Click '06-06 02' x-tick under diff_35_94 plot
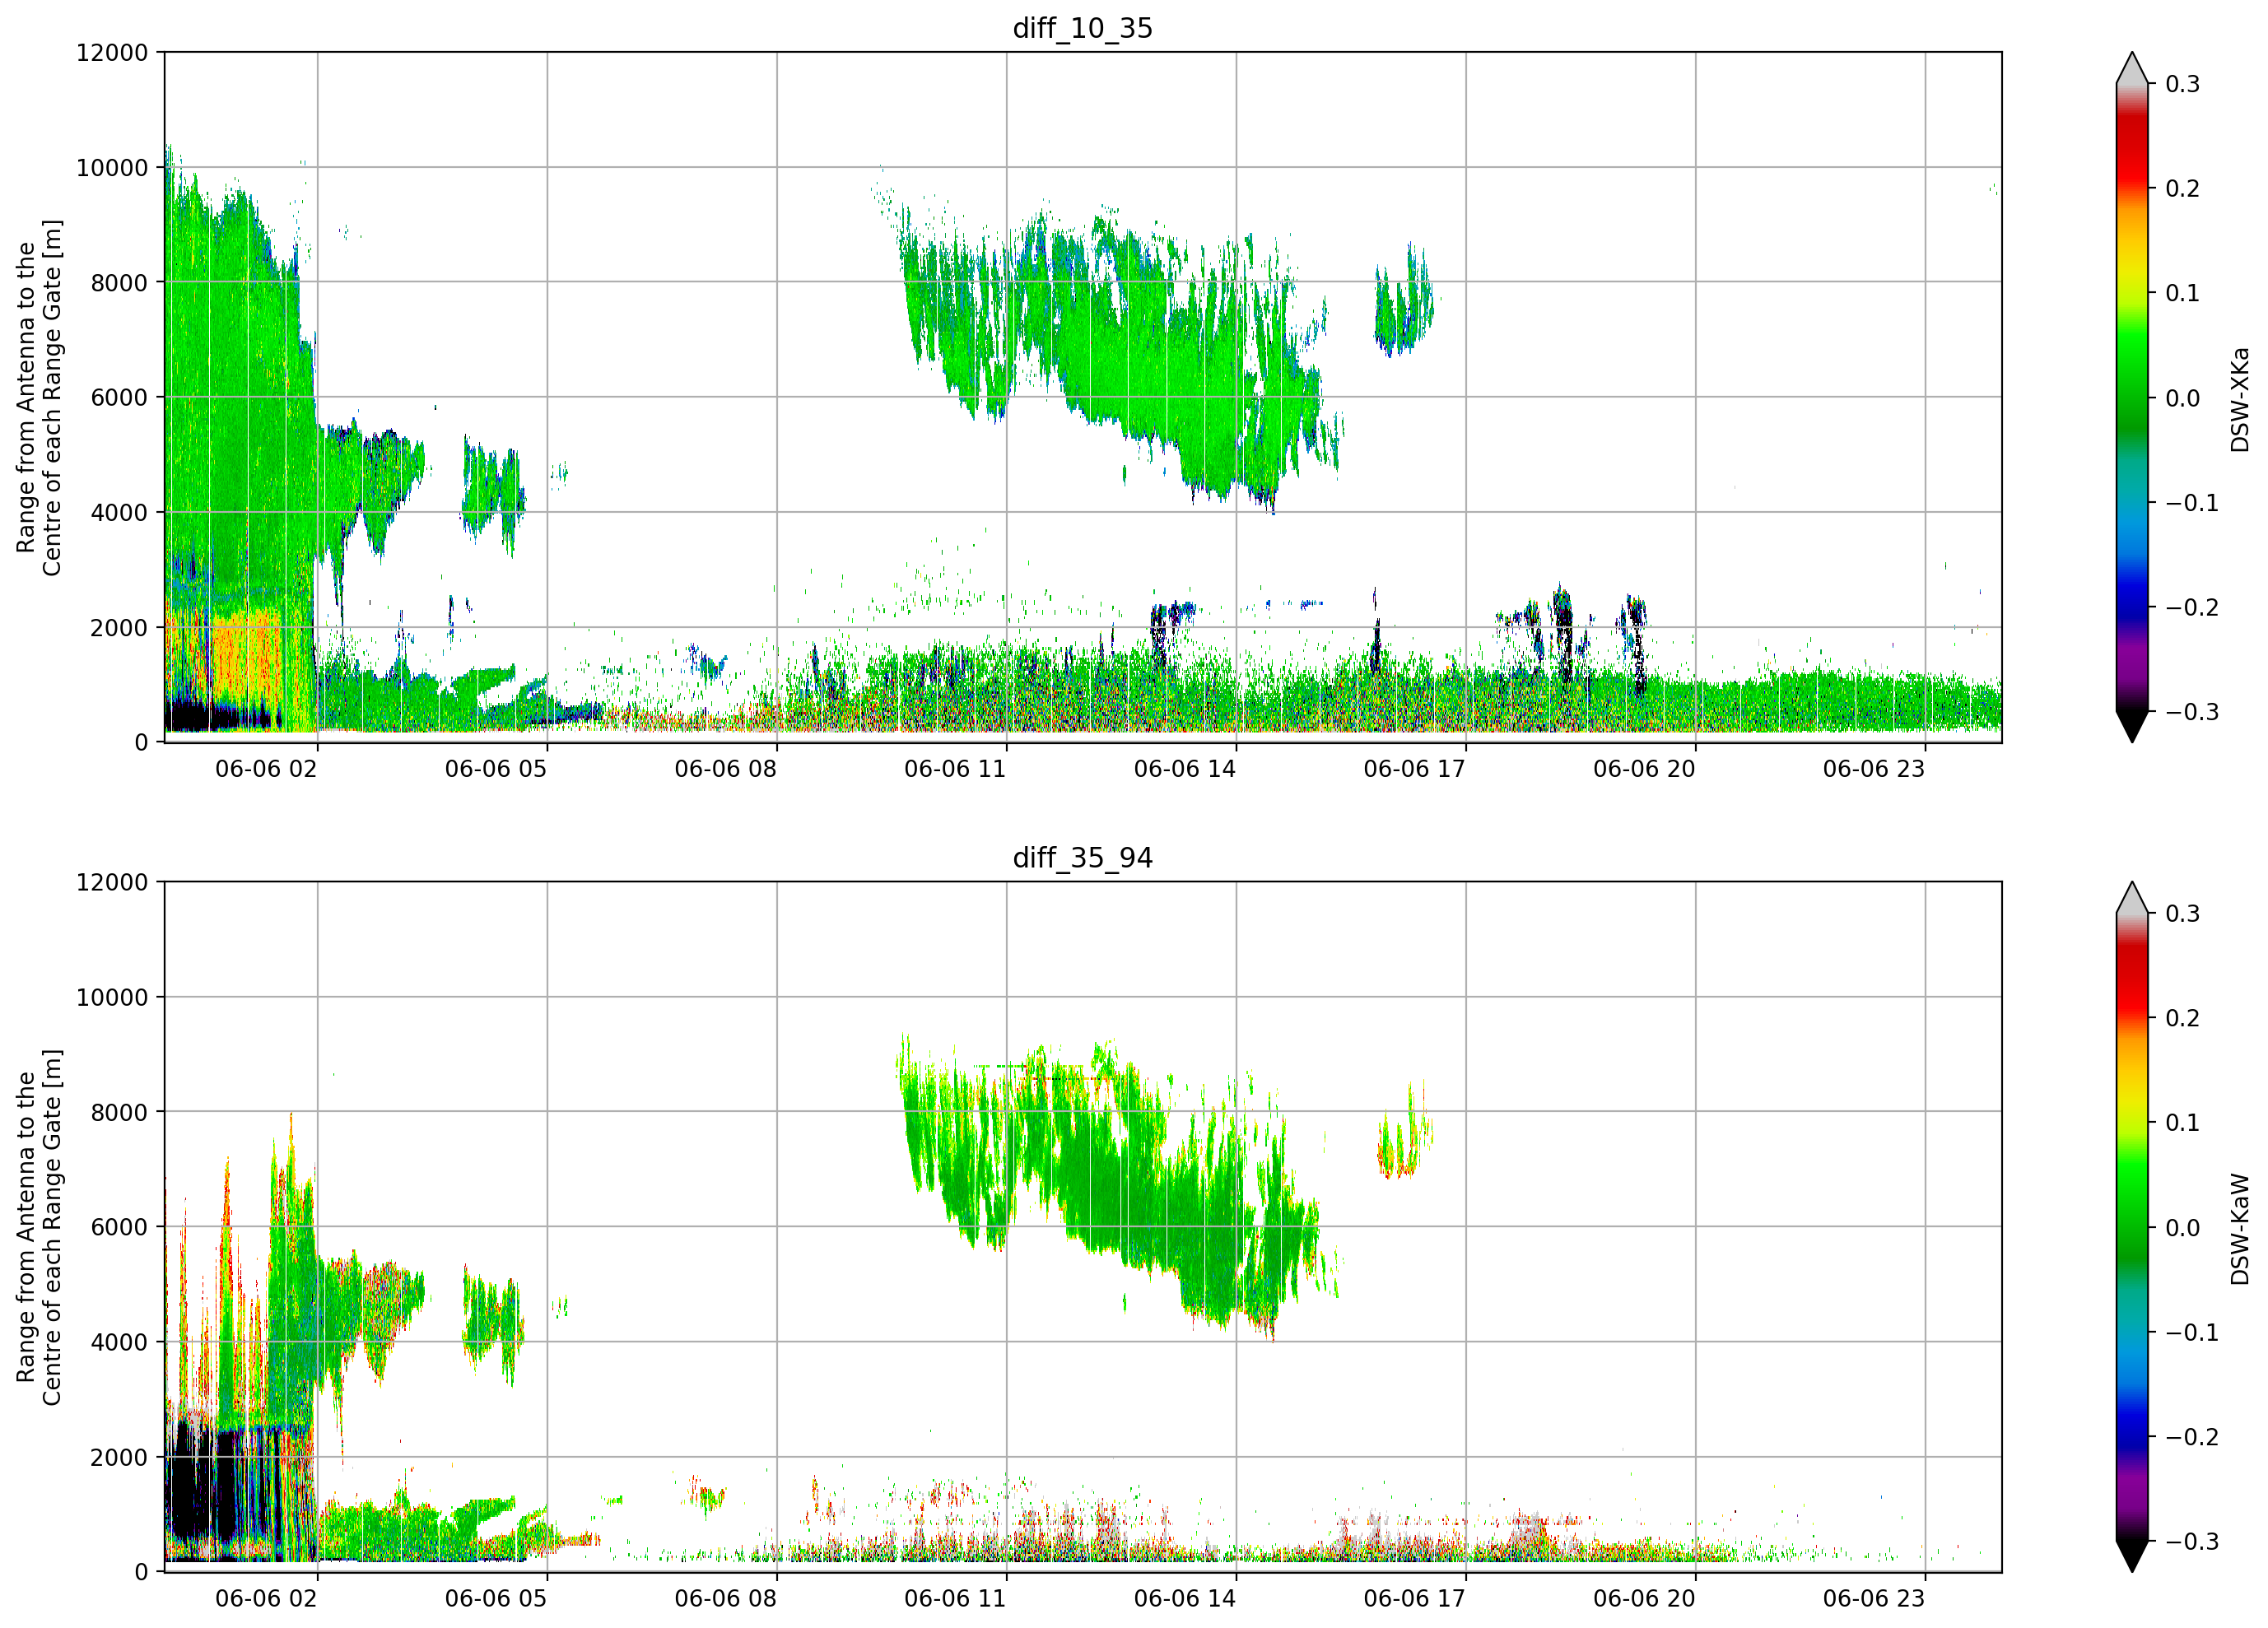 (266, 1599)
